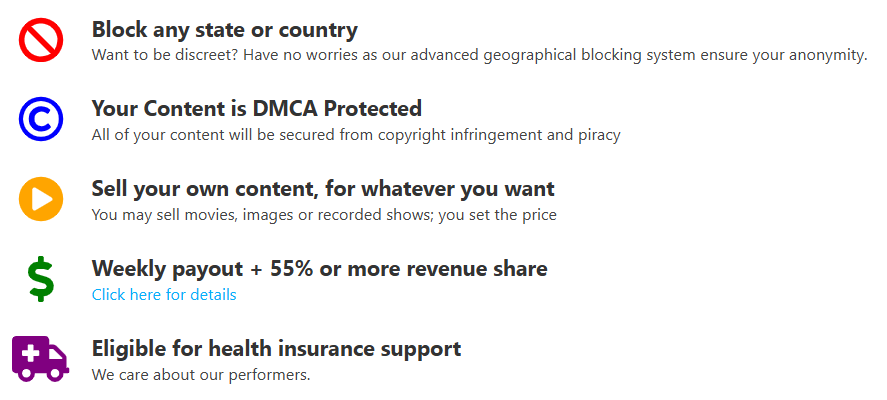This screenshot has width=887, height=400.
Task: Click 'We care about our performers.' text
Action: (x=201, y=375)
